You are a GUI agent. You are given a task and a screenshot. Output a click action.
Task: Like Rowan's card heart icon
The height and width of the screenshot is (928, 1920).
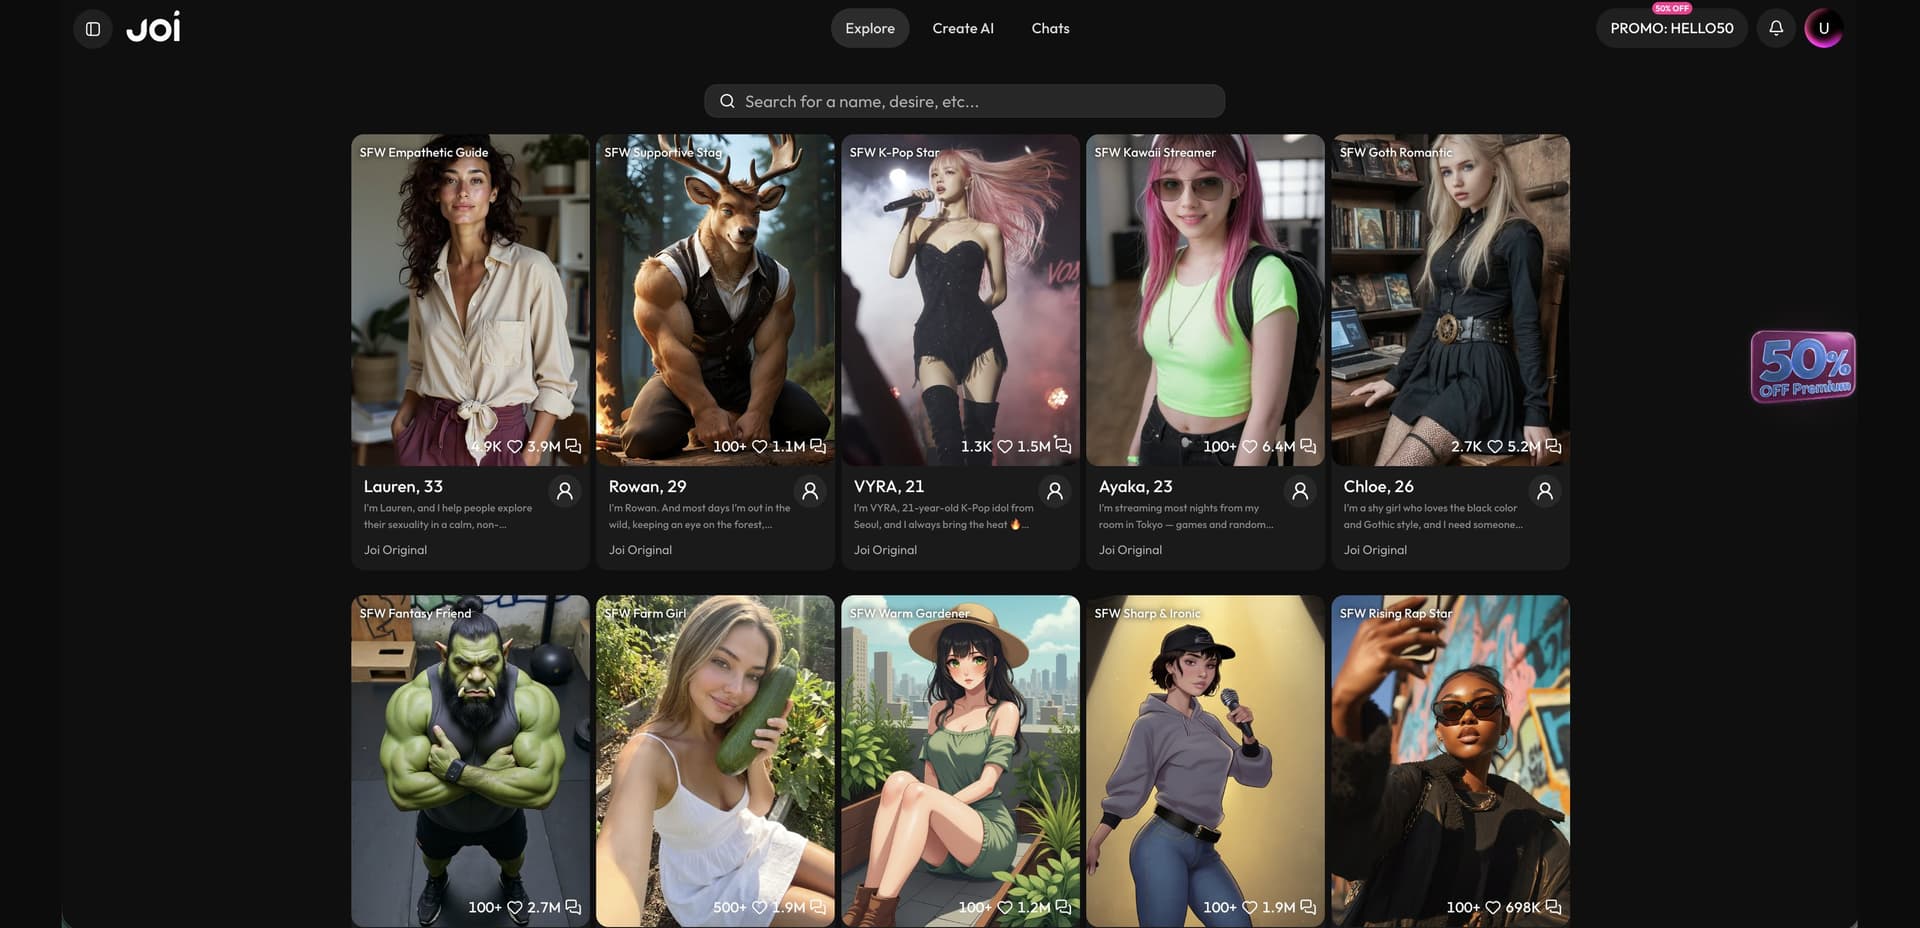pyautogui.click(x=760, y=447)
